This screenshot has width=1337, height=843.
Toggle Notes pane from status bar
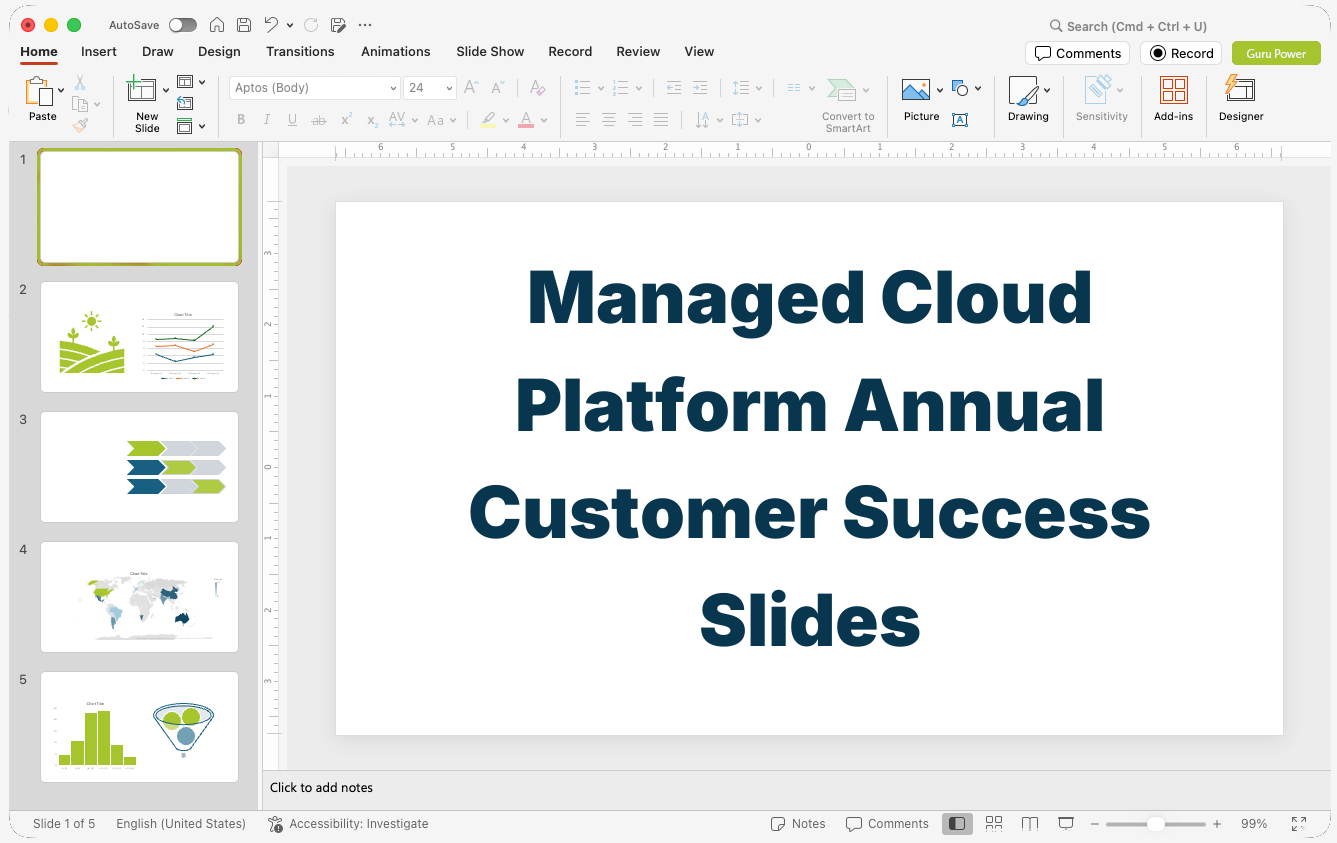[x=798, y=824]
